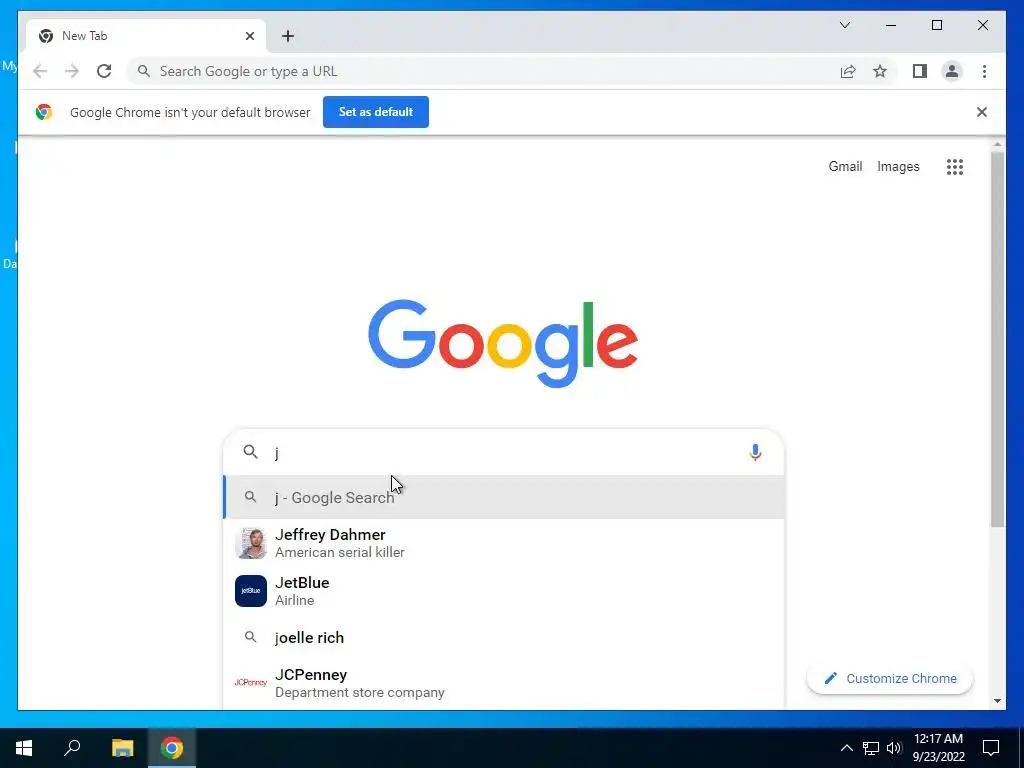
Task: Choose the JCPenney suggestion
Action: (x=503, y=683)
